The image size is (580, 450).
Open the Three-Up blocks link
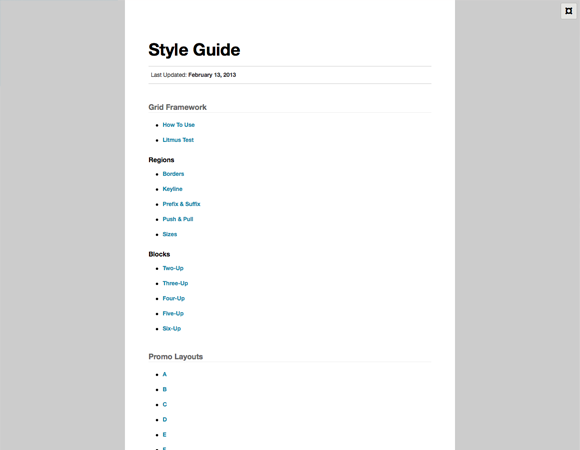(x=175, y=284)
